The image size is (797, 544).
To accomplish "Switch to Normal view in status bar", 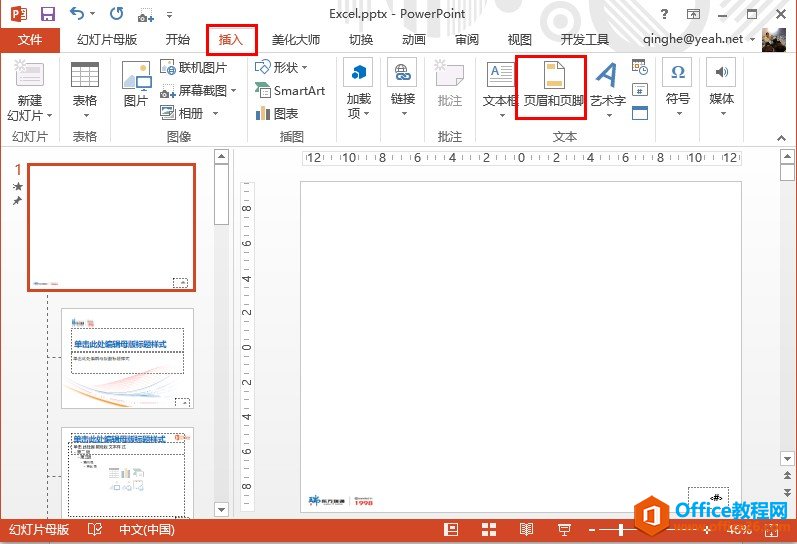I will [x=451, y=530].
